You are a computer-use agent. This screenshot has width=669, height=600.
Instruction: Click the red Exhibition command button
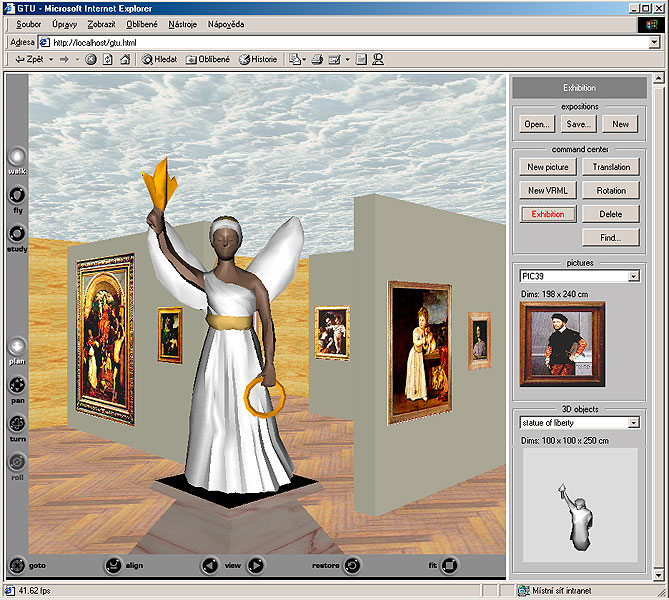548,214
